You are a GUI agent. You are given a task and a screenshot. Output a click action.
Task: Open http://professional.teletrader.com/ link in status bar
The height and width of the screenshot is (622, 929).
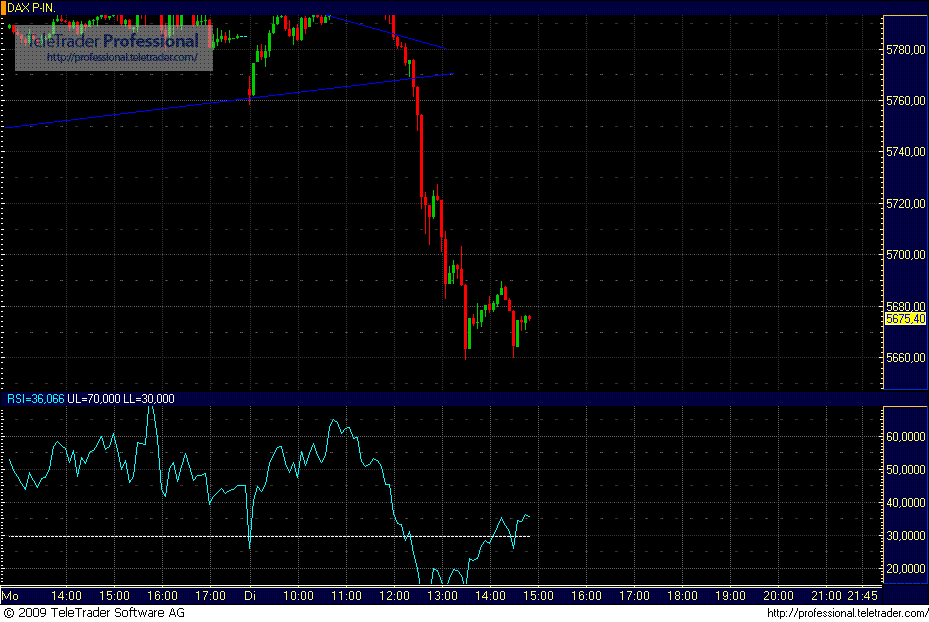click(846, 611)
